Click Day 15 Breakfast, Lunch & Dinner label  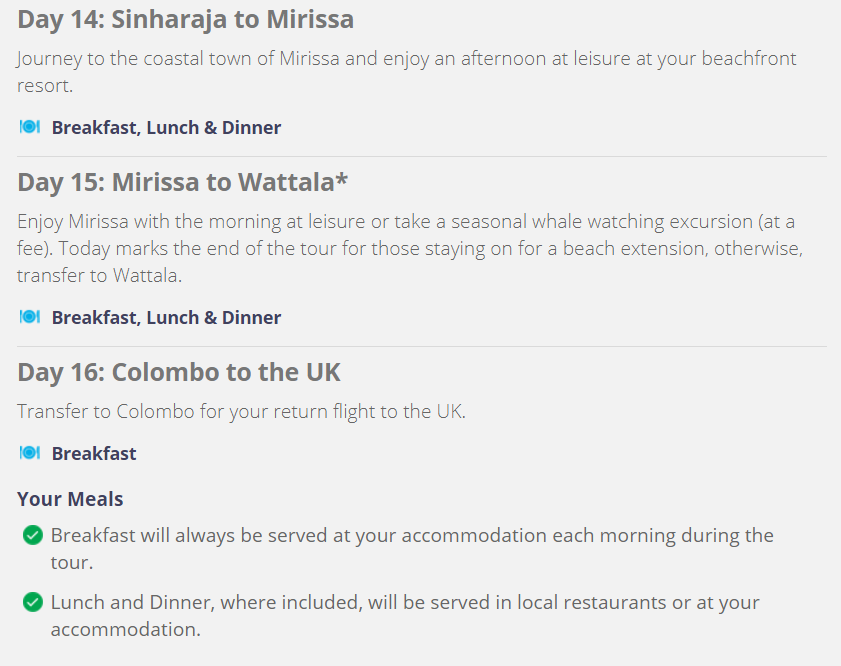(x=166, y=317)
